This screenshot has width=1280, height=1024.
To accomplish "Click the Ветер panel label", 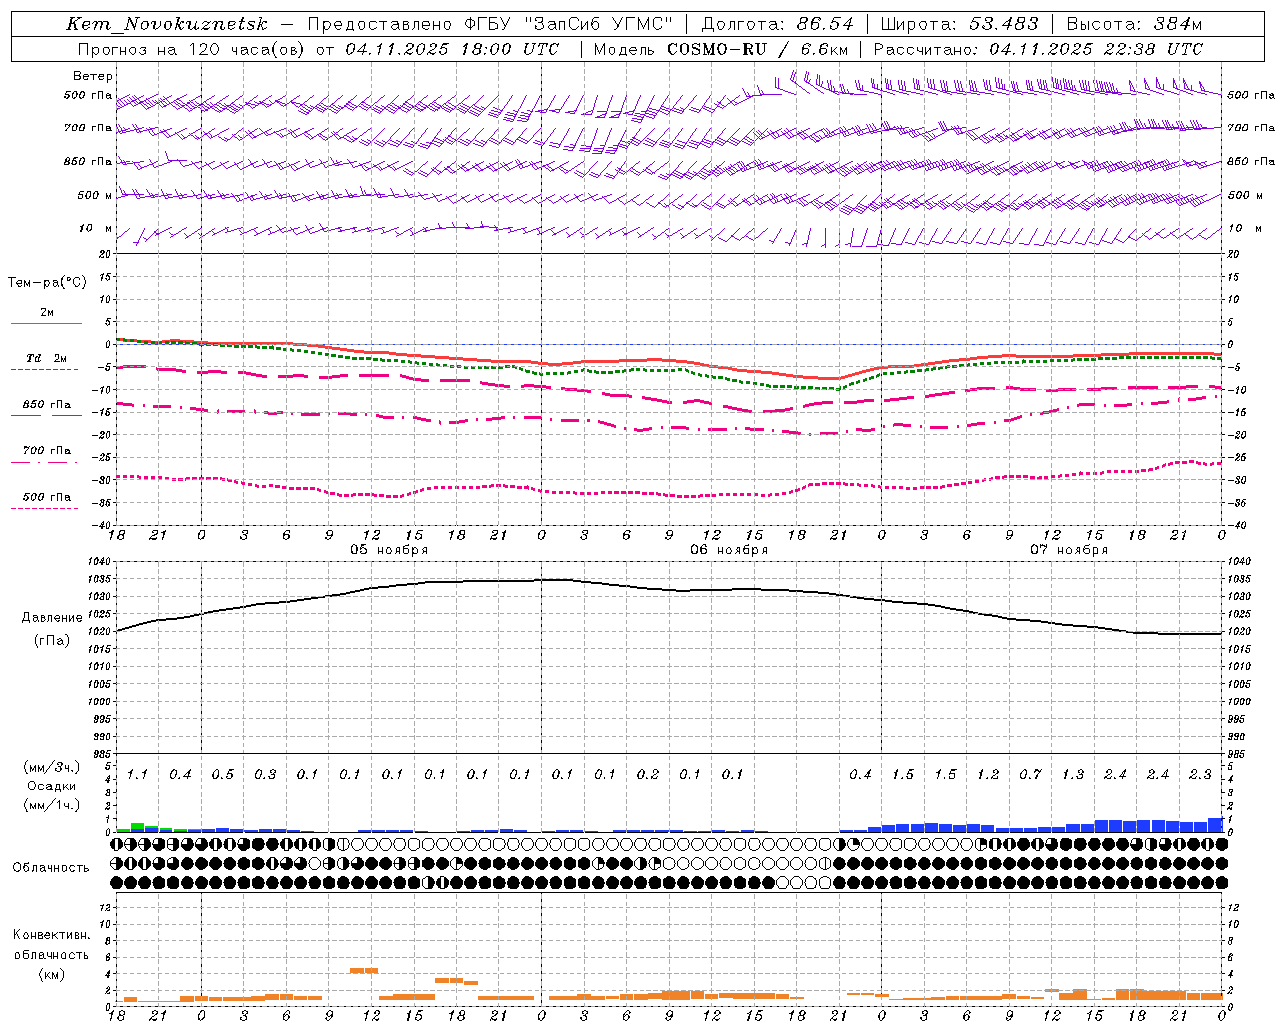I will (x=93, y=76).
